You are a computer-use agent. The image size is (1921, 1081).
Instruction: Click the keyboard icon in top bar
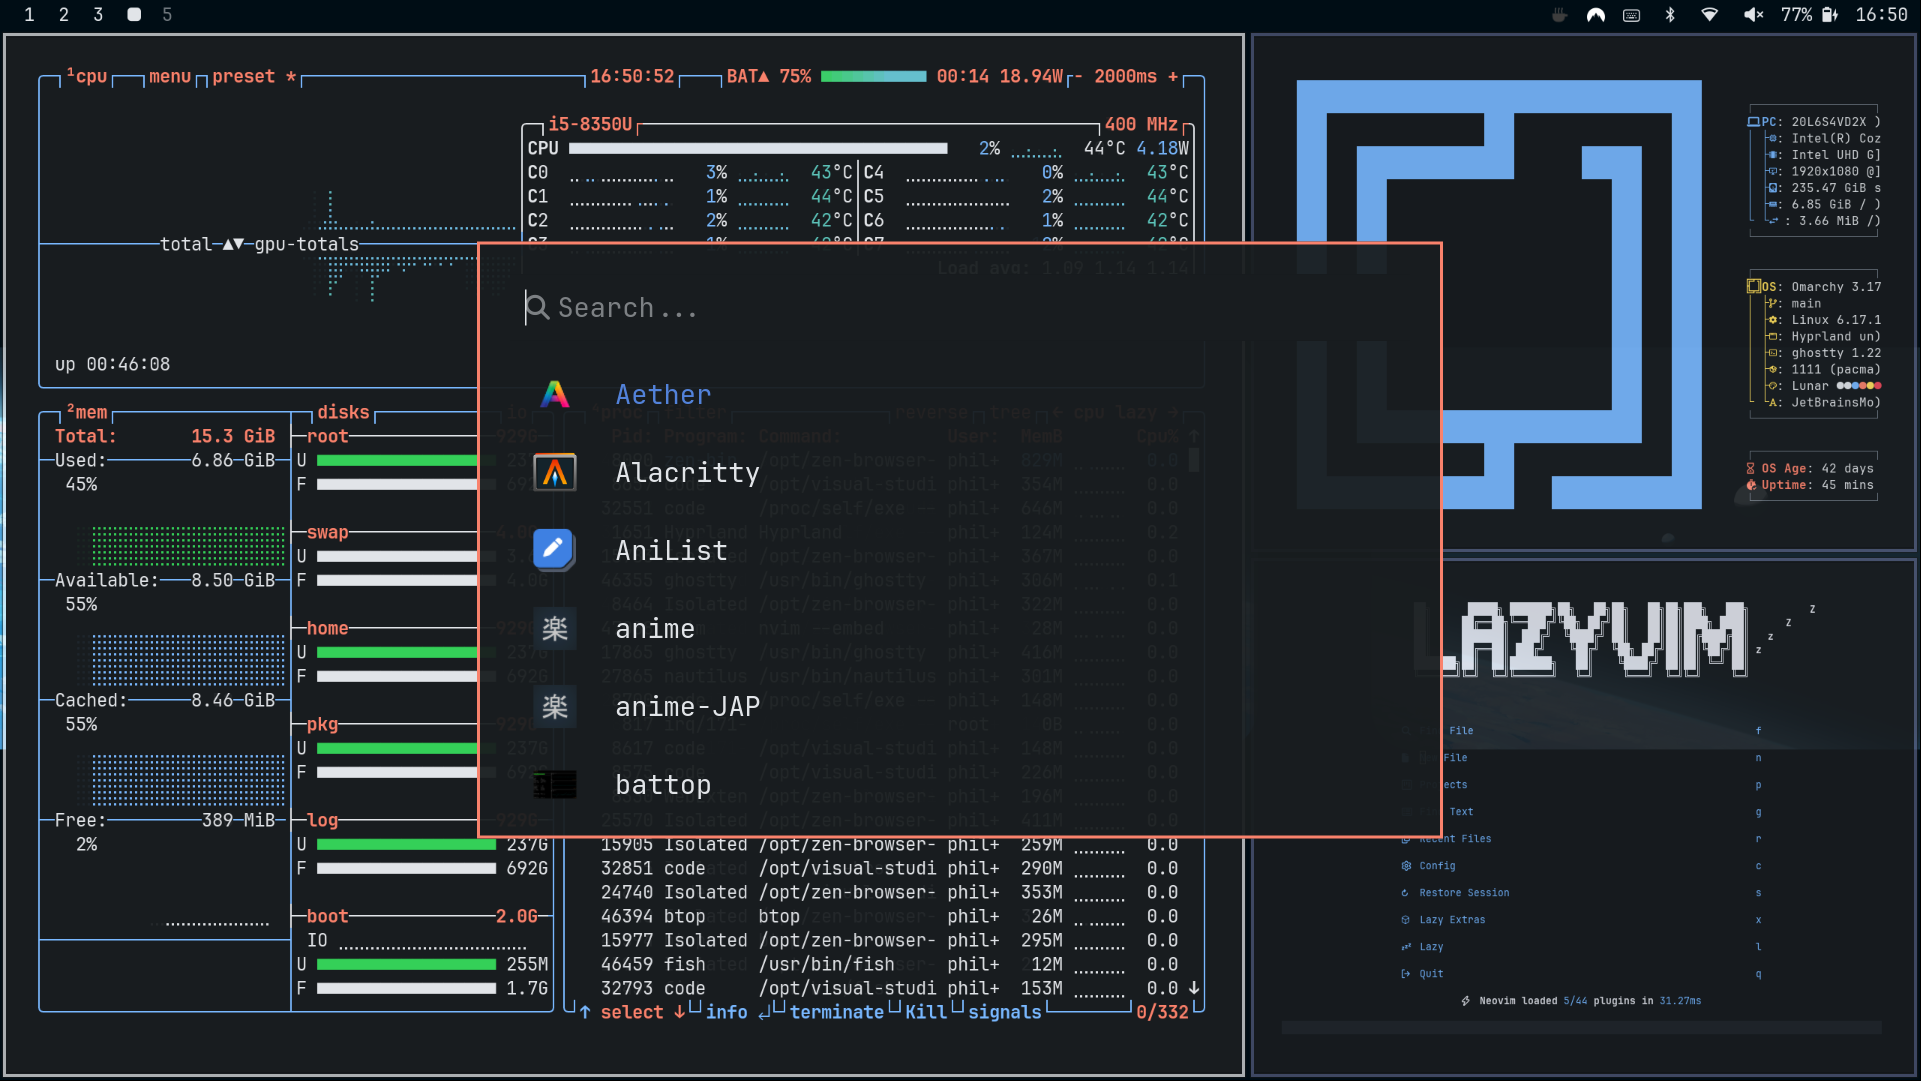point(1632,15)
